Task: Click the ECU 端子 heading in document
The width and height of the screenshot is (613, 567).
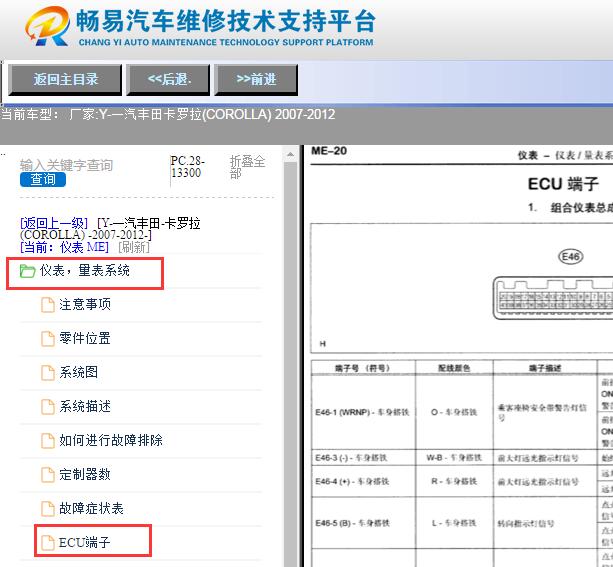Action: [563, 184]
